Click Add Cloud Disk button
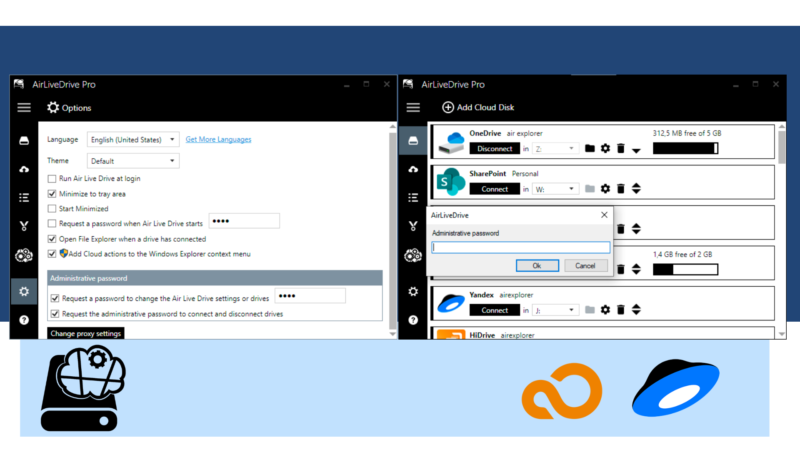The height and width of the screenshot is (450, 800). pos(478,107)
